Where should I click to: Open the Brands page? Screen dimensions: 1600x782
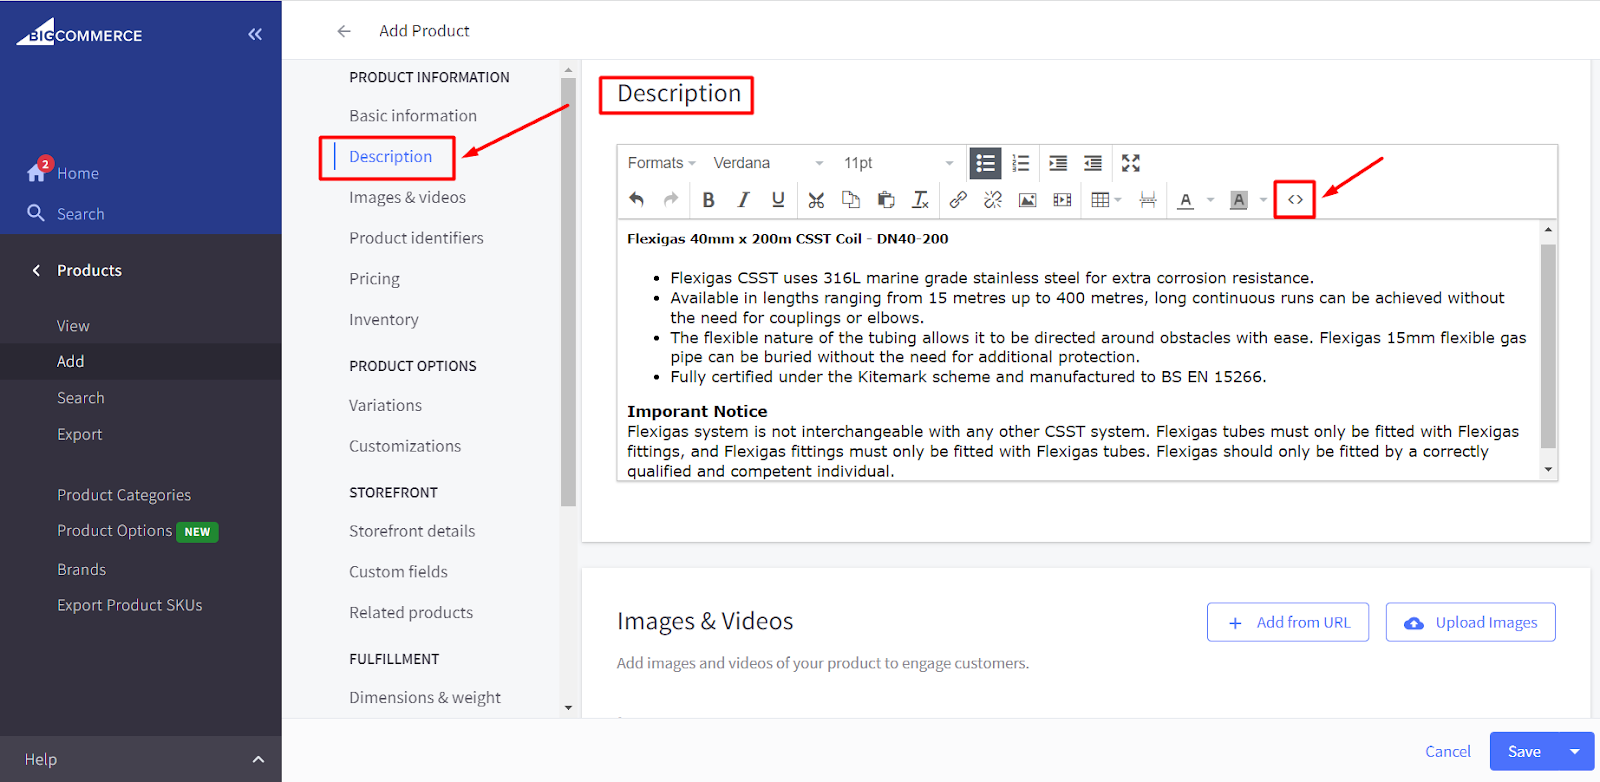click(x=81, y=570)
